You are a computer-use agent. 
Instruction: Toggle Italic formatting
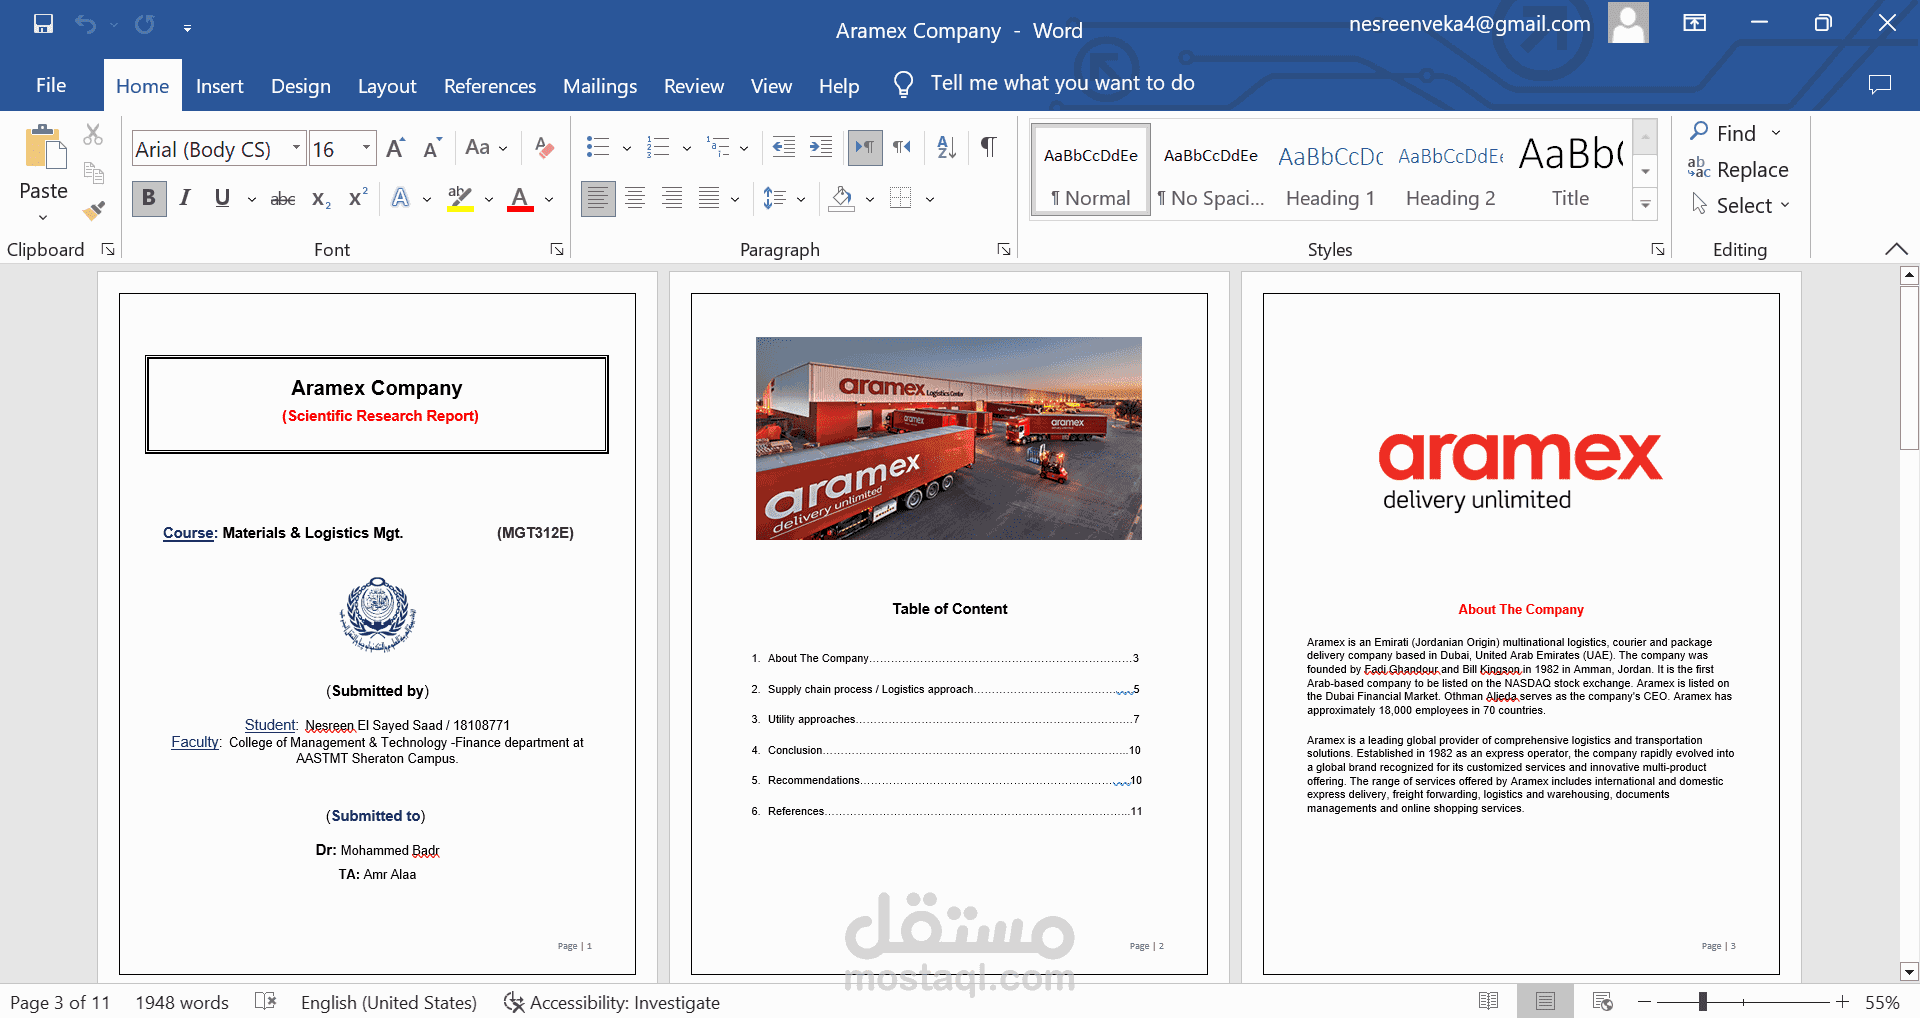[185, 198]
